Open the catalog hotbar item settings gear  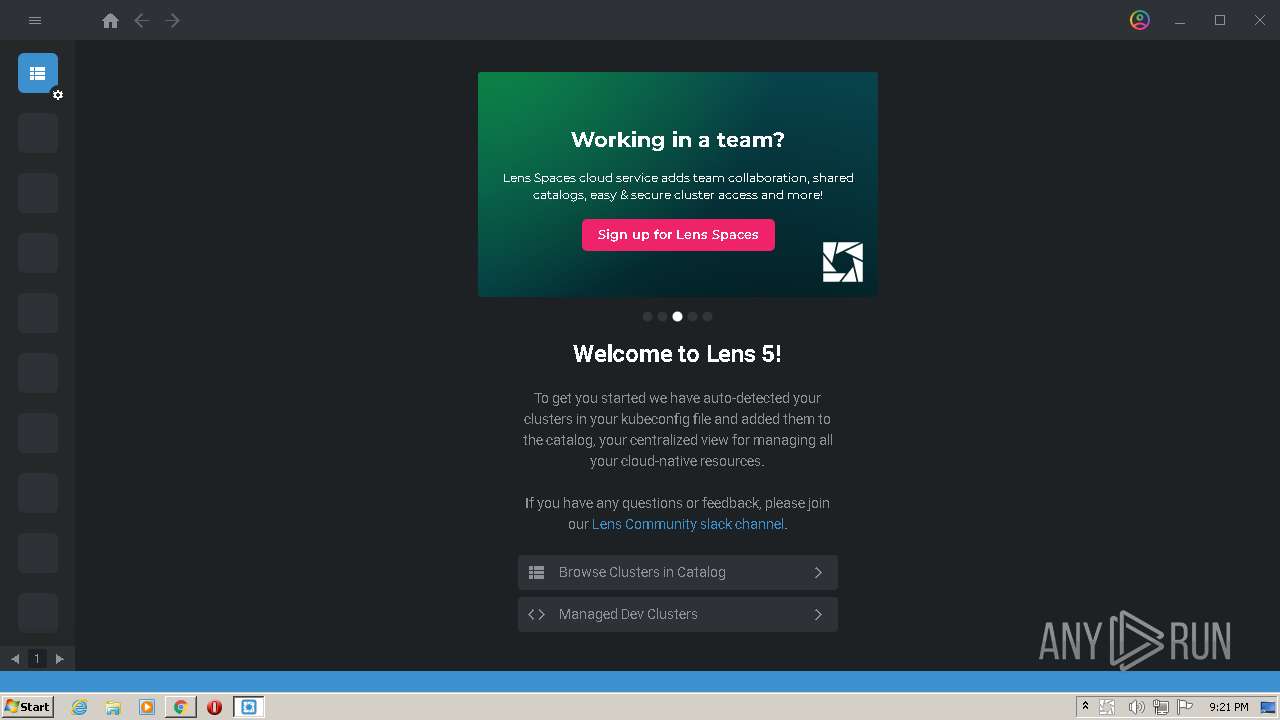58,95
